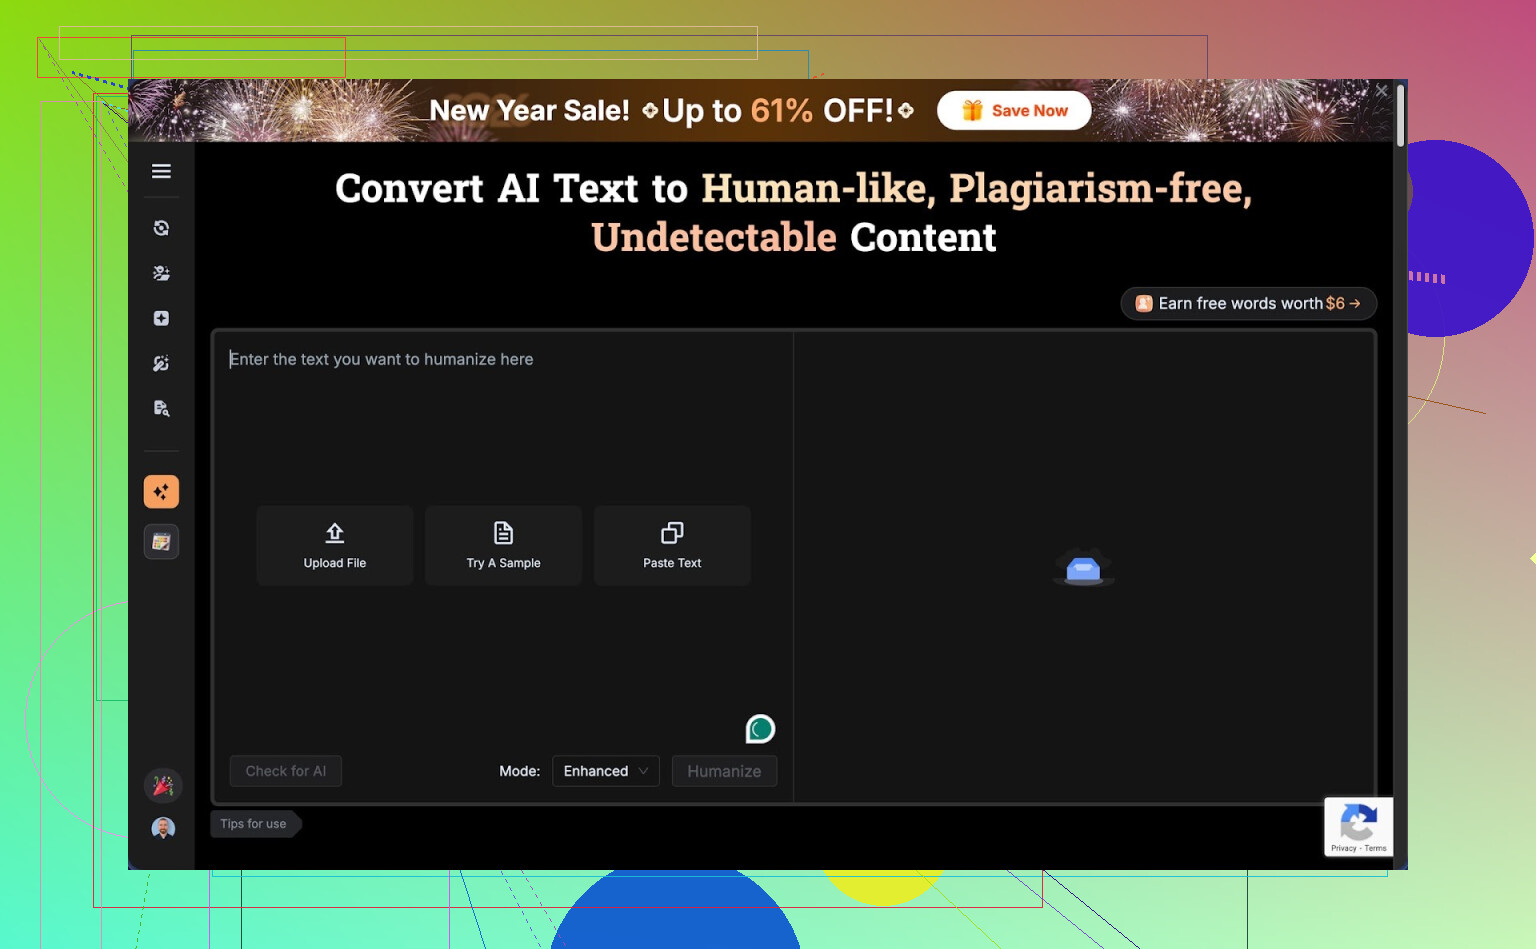This screenshot has height=949, width=1536.
Task: Click Try A Sample button
Action: (x=503, y=545)
